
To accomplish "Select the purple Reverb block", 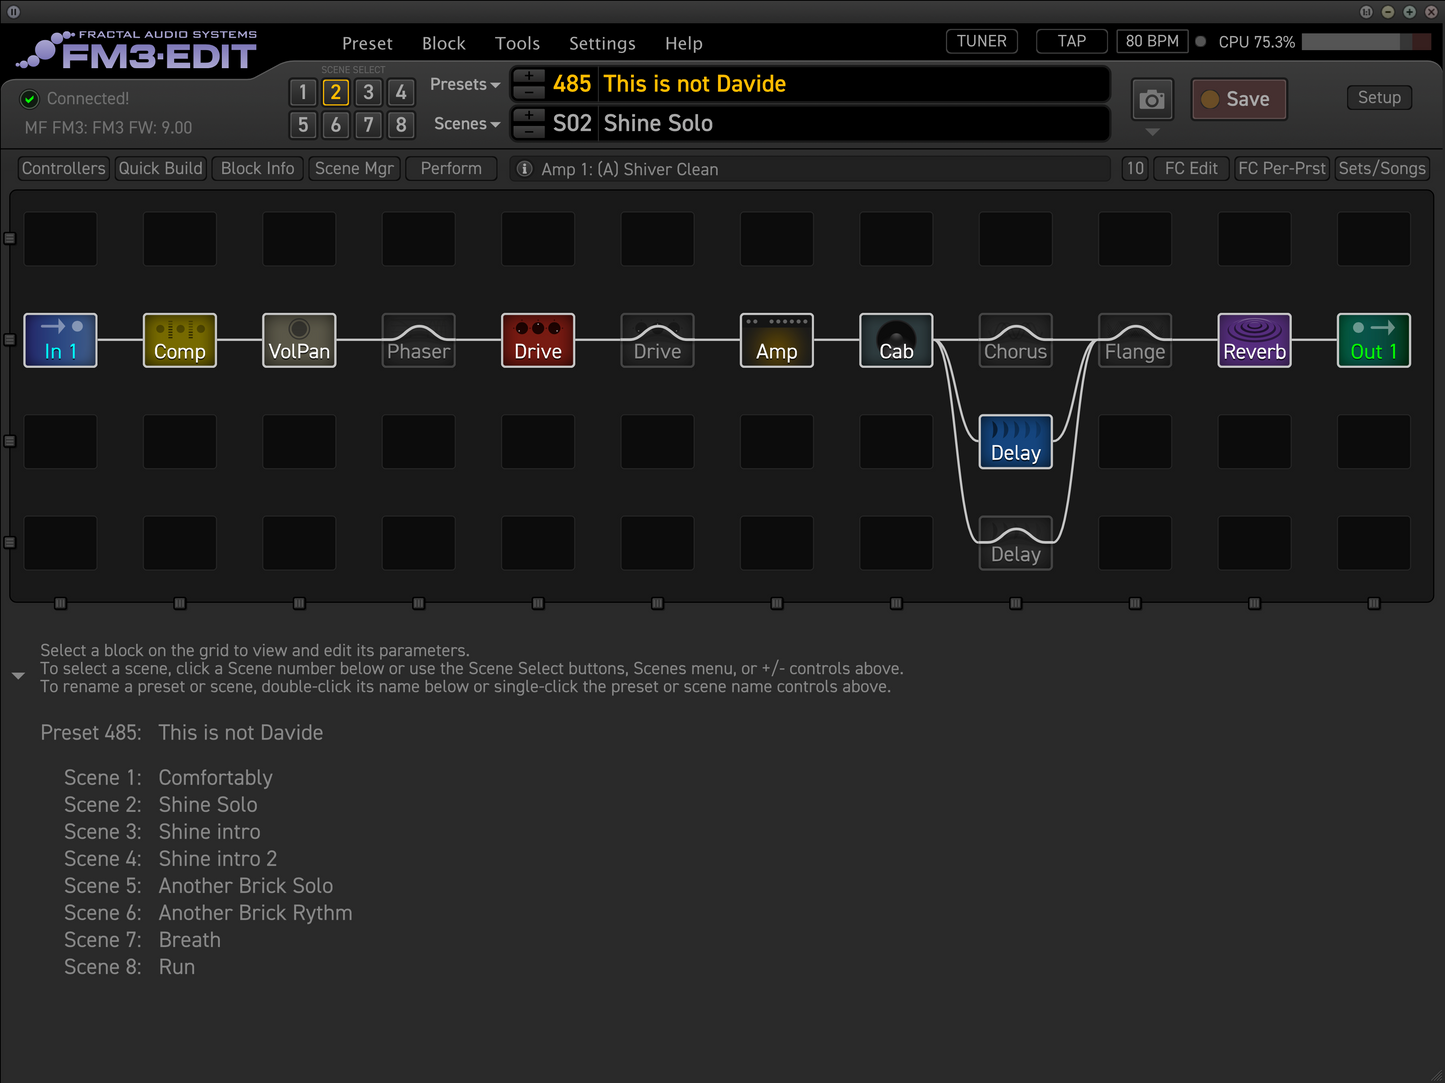I will click(x=1254, y=340).
